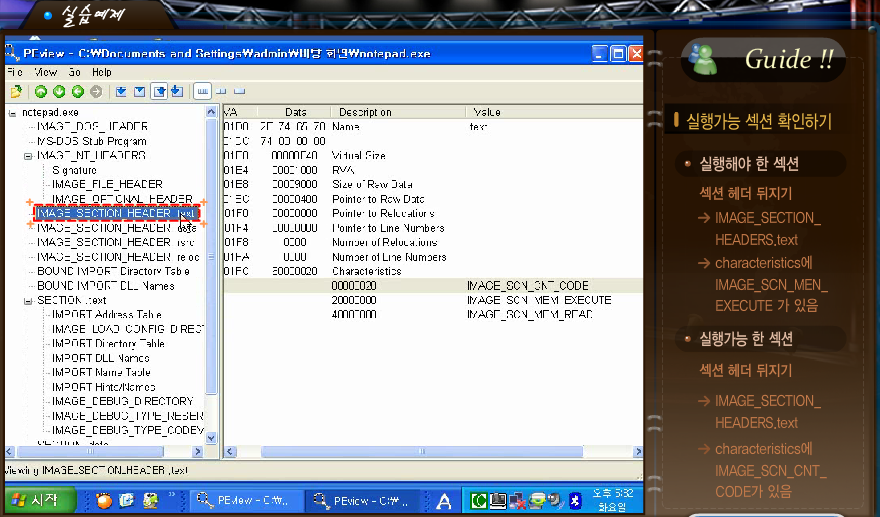Select BOUND IMPORT DLL Names item

coord(106,286)
